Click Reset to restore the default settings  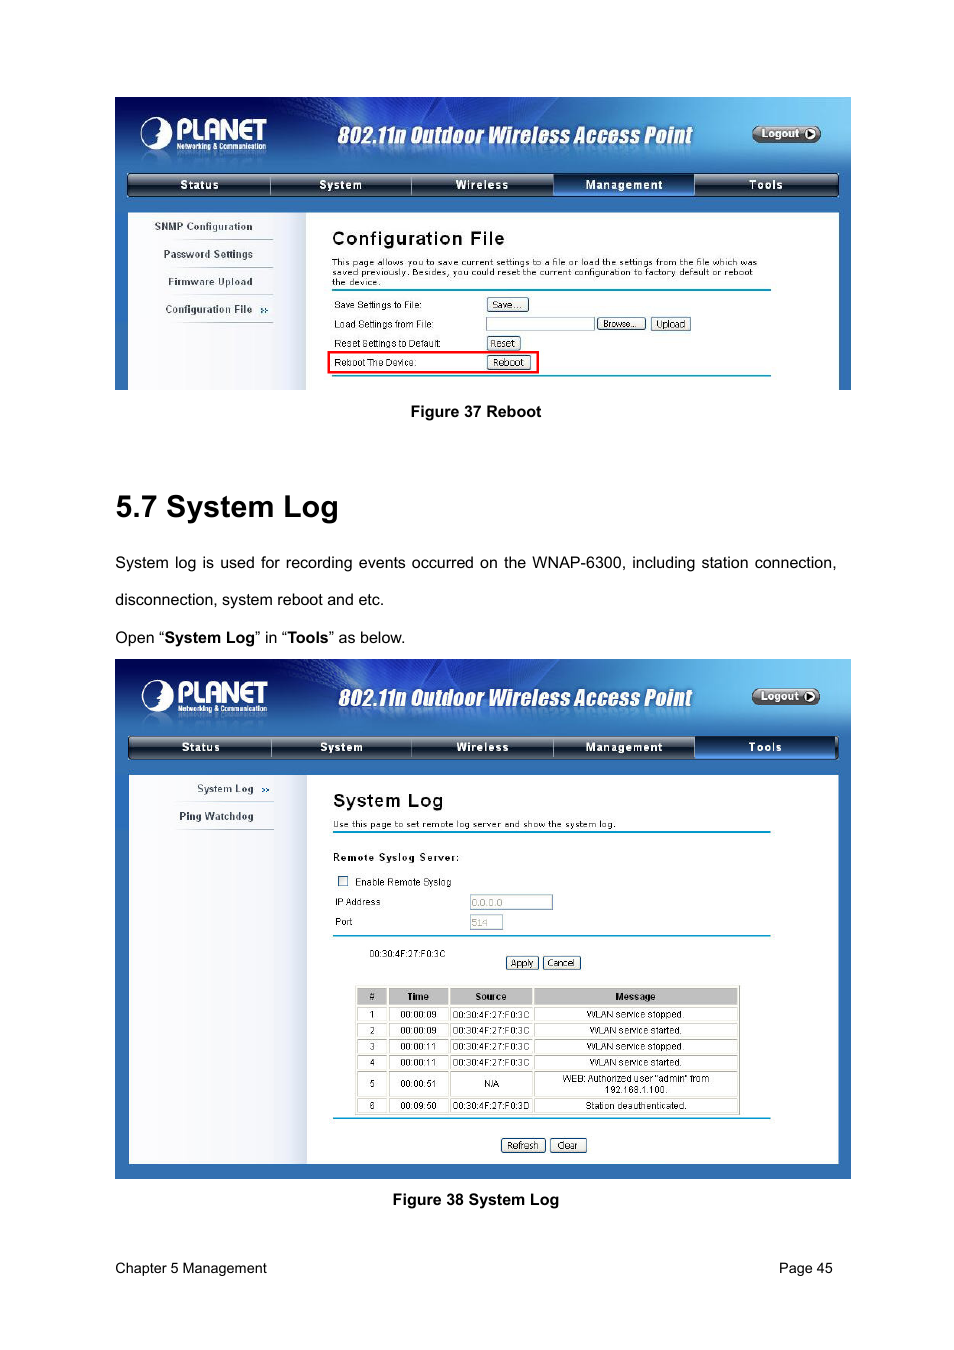click(x=503, y=343)
